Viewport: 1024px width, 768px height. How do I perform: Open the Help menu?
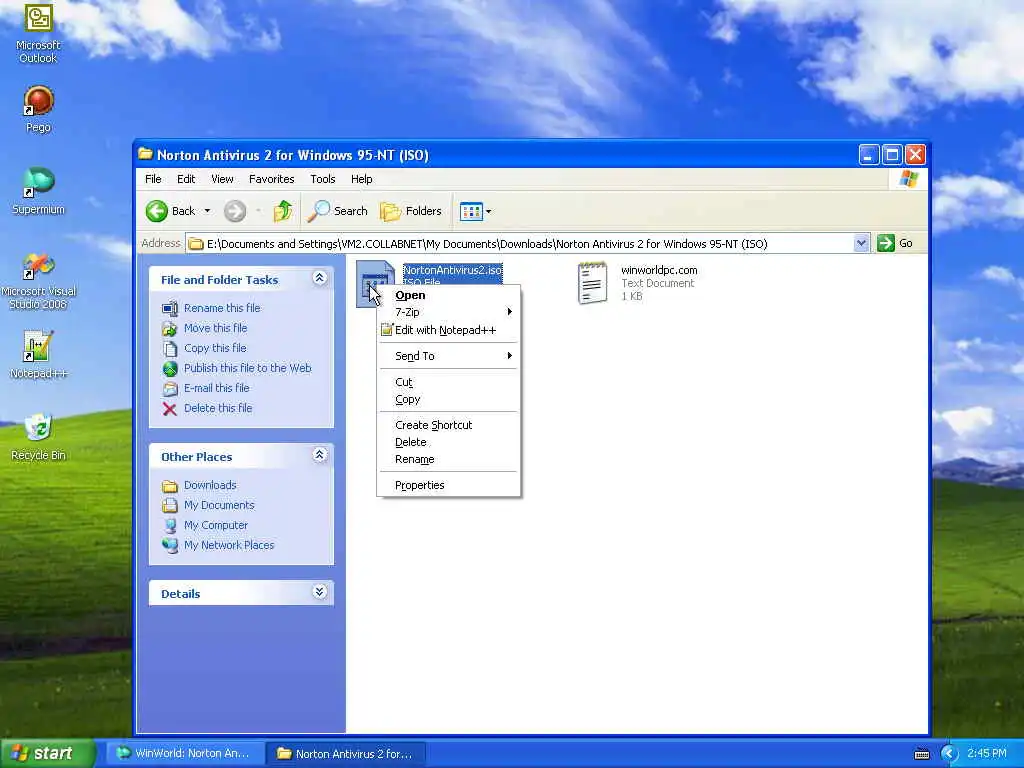pos(361,179)
